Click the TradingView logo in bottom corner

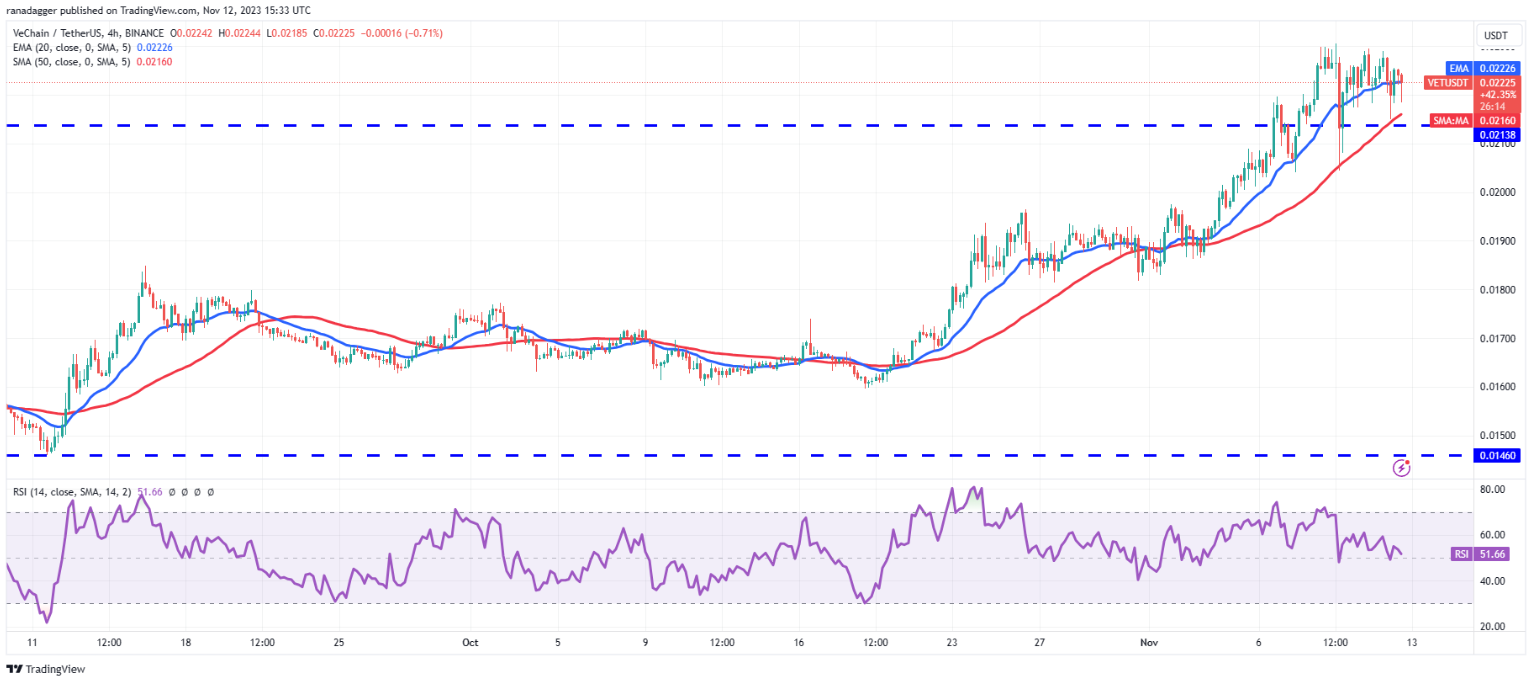tap(46, 669)
